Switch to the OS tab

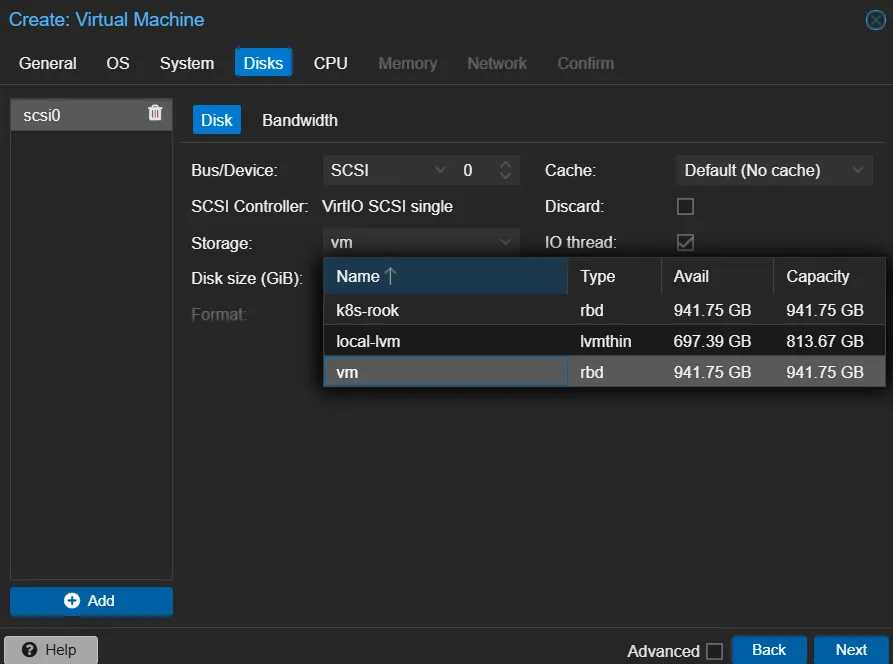[118, 63]
